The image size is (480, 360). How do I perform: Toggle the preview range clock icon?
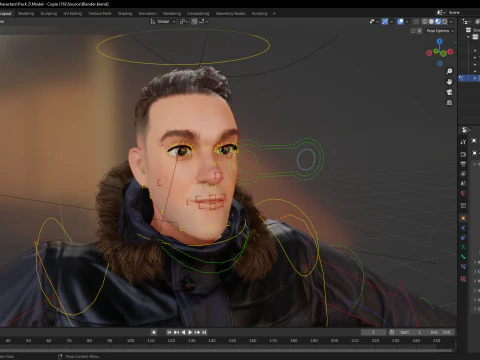pyautogui.click(x=392, y=332)
